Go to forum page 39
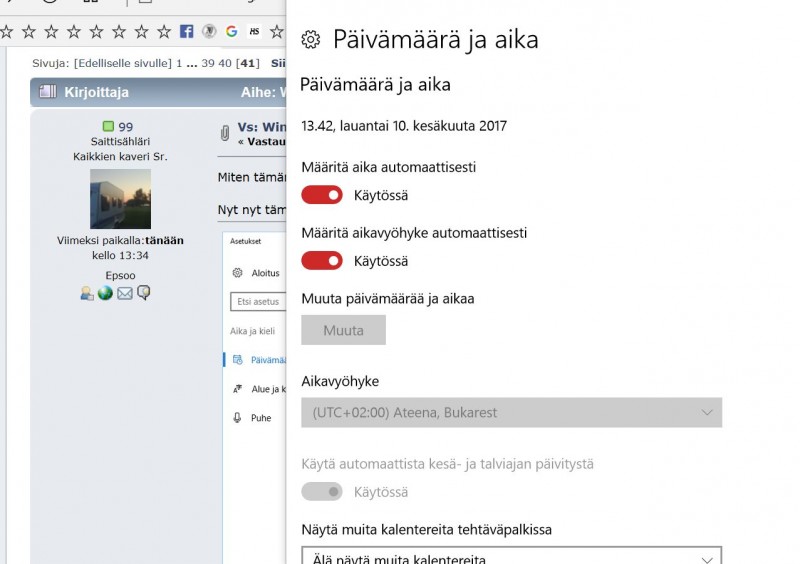The width and height of the screenshot is (800, 564). point(208,63)
